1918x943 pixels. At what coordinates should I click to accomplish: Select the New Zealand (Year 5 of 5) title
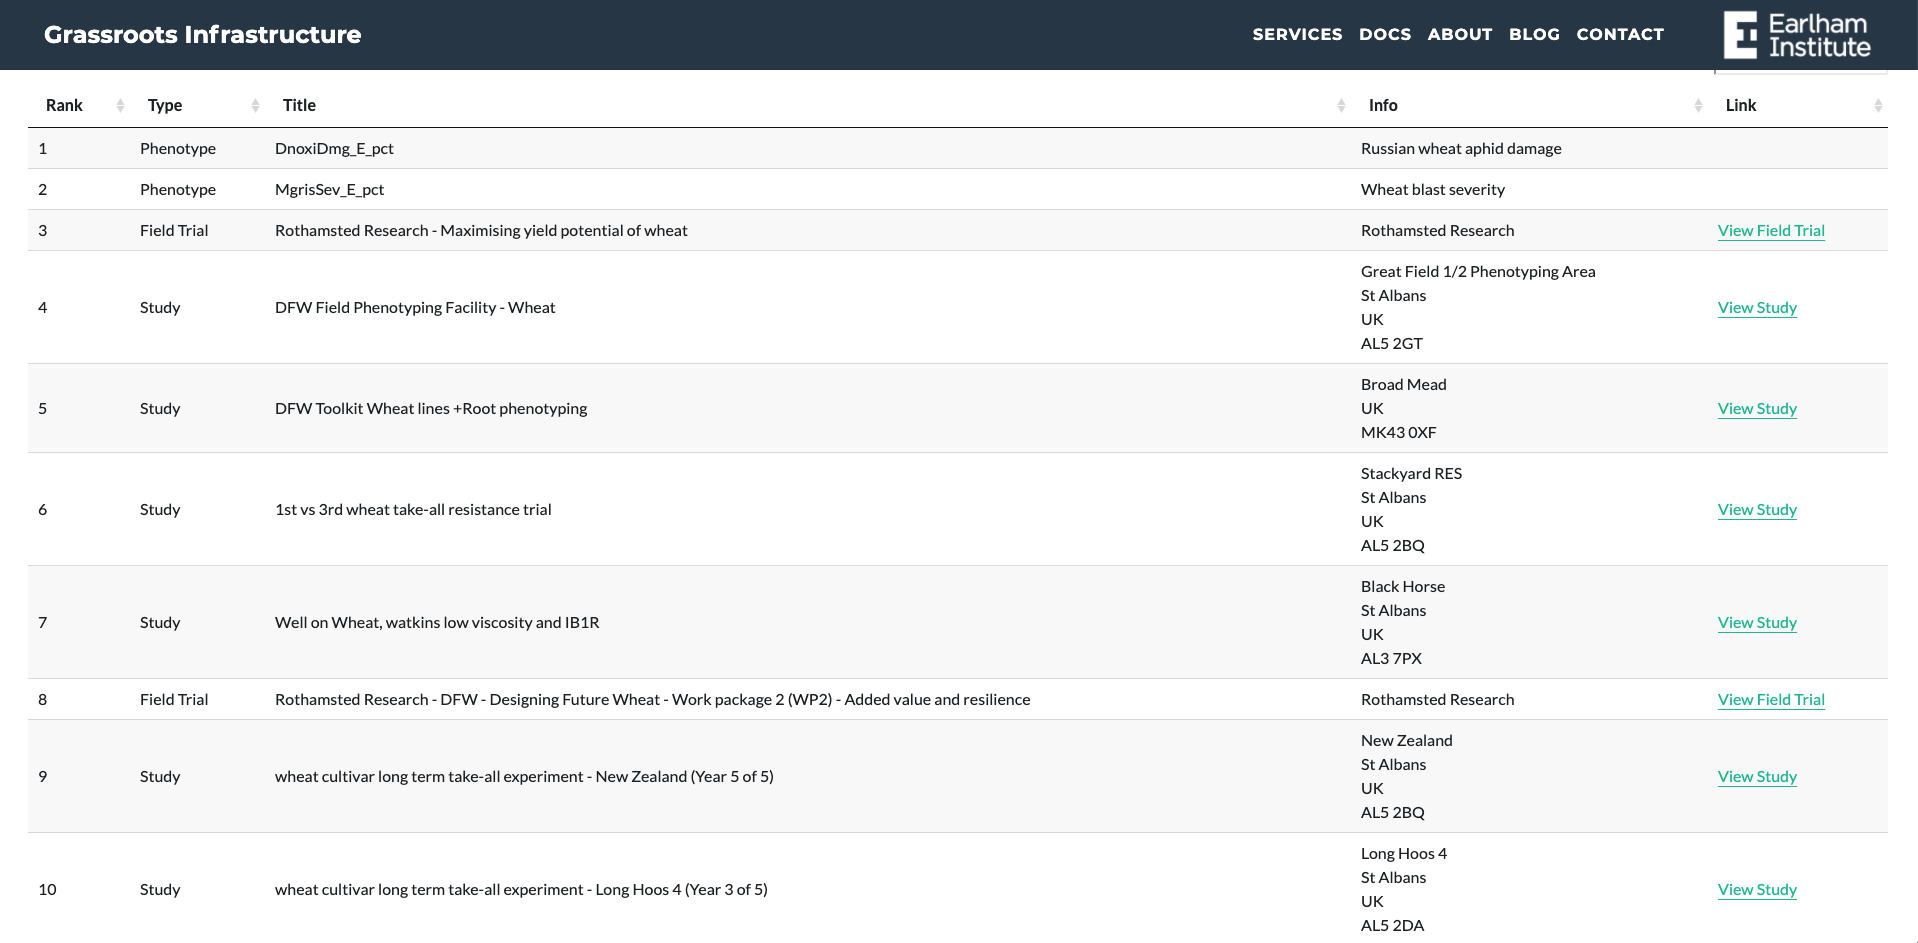point(524,776)
